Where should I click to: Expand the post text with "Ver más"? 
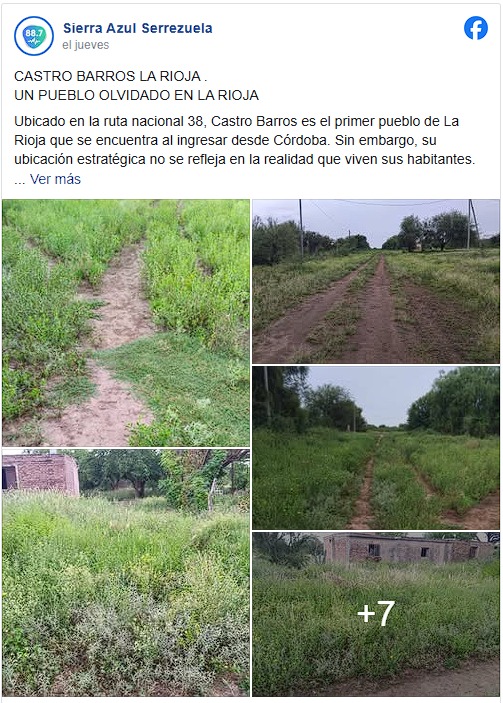pyautogui.click(x=55, y=179)
